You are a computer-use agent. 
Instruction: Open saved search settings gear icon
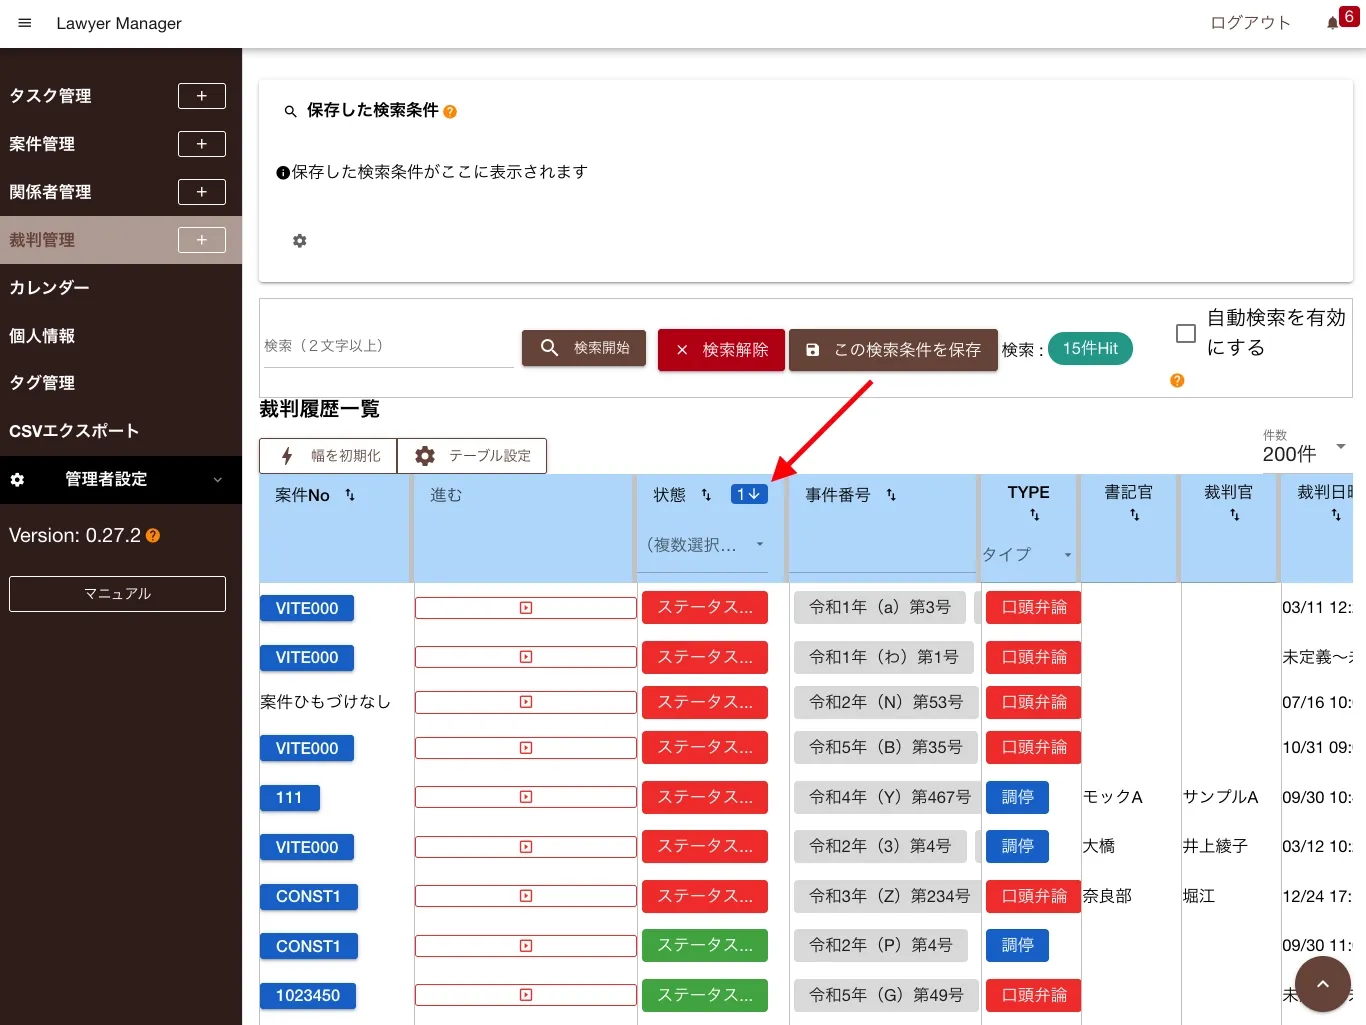(x=299, y=241)
